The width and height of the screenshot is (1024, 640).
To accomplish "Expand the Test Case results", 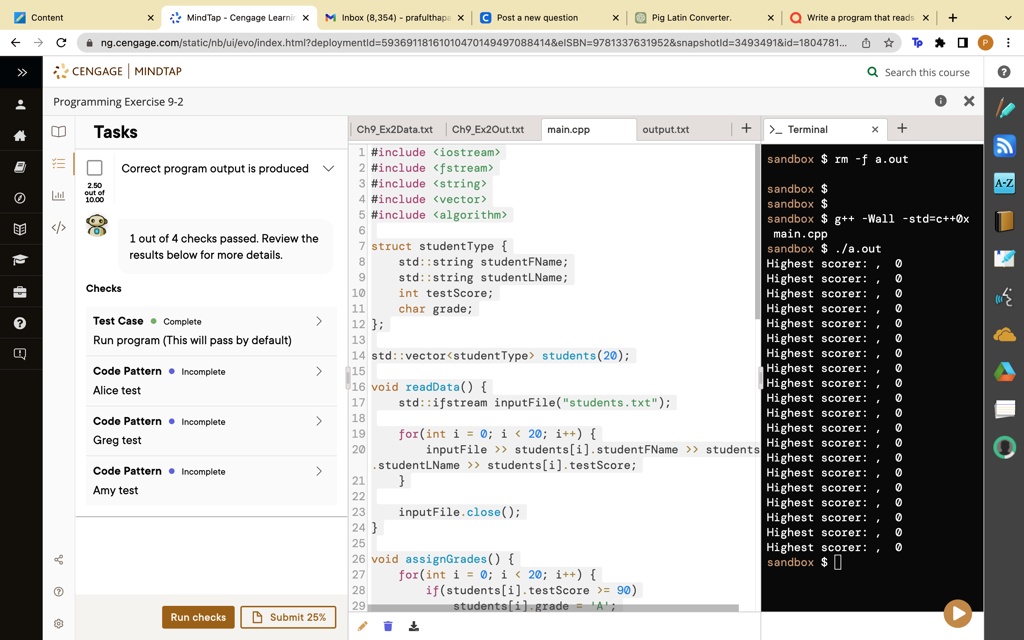I will 318,321.
